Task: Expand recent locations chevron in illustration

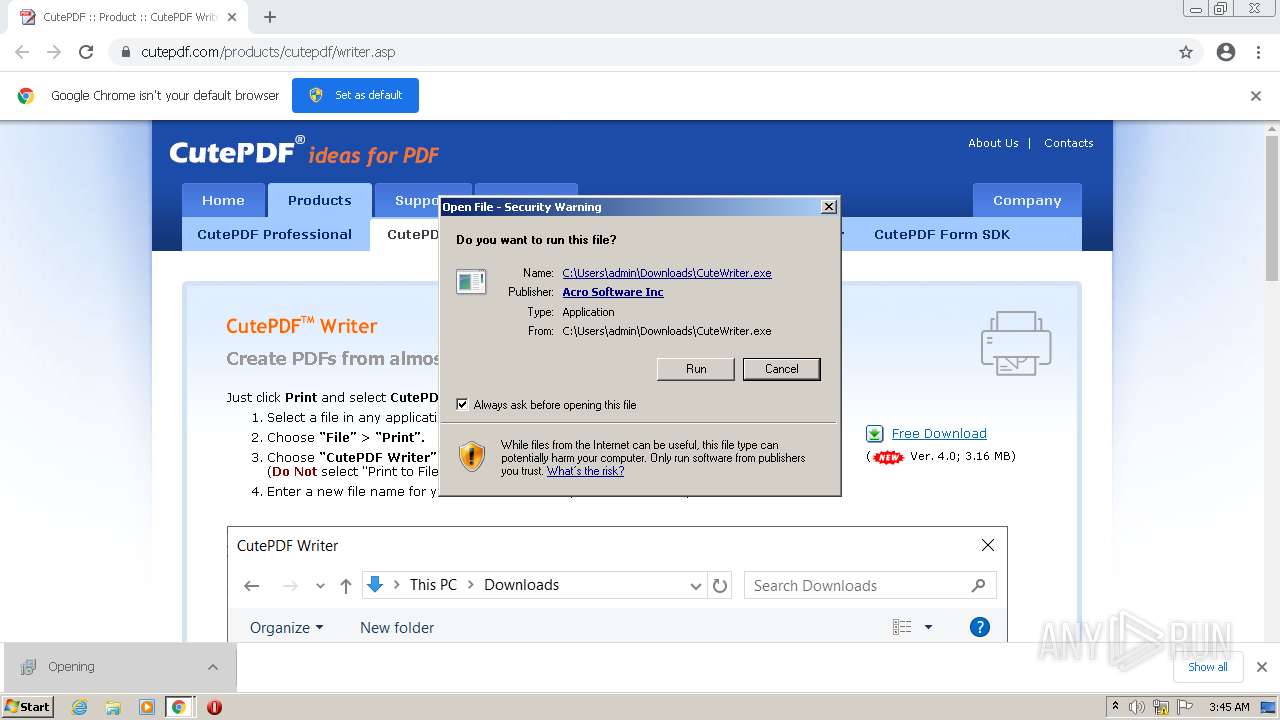Action: [x=320, y=586]
